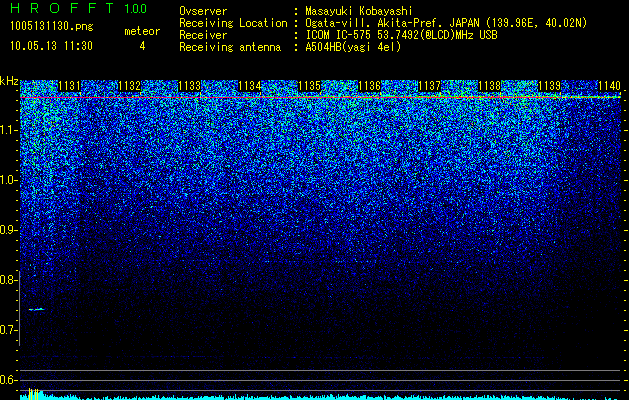The width and height of the screenshot is (629, 400).
Task: Click the meteor echo trace near 0.74 kHz
Action: 36,309
